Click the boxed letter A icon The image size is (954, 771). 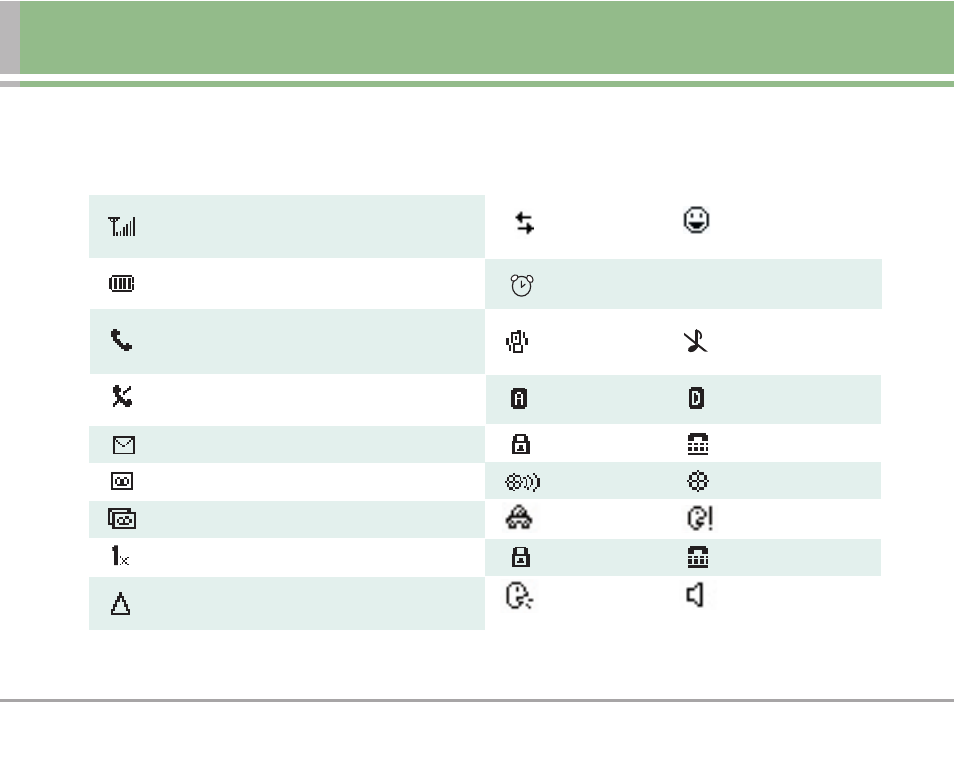[519, 399]
